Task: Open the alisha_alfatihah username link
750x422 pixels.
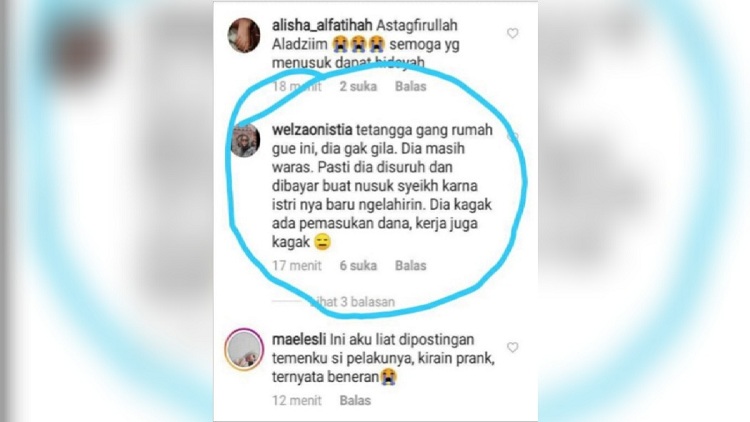Action: [x=322, y=25]
